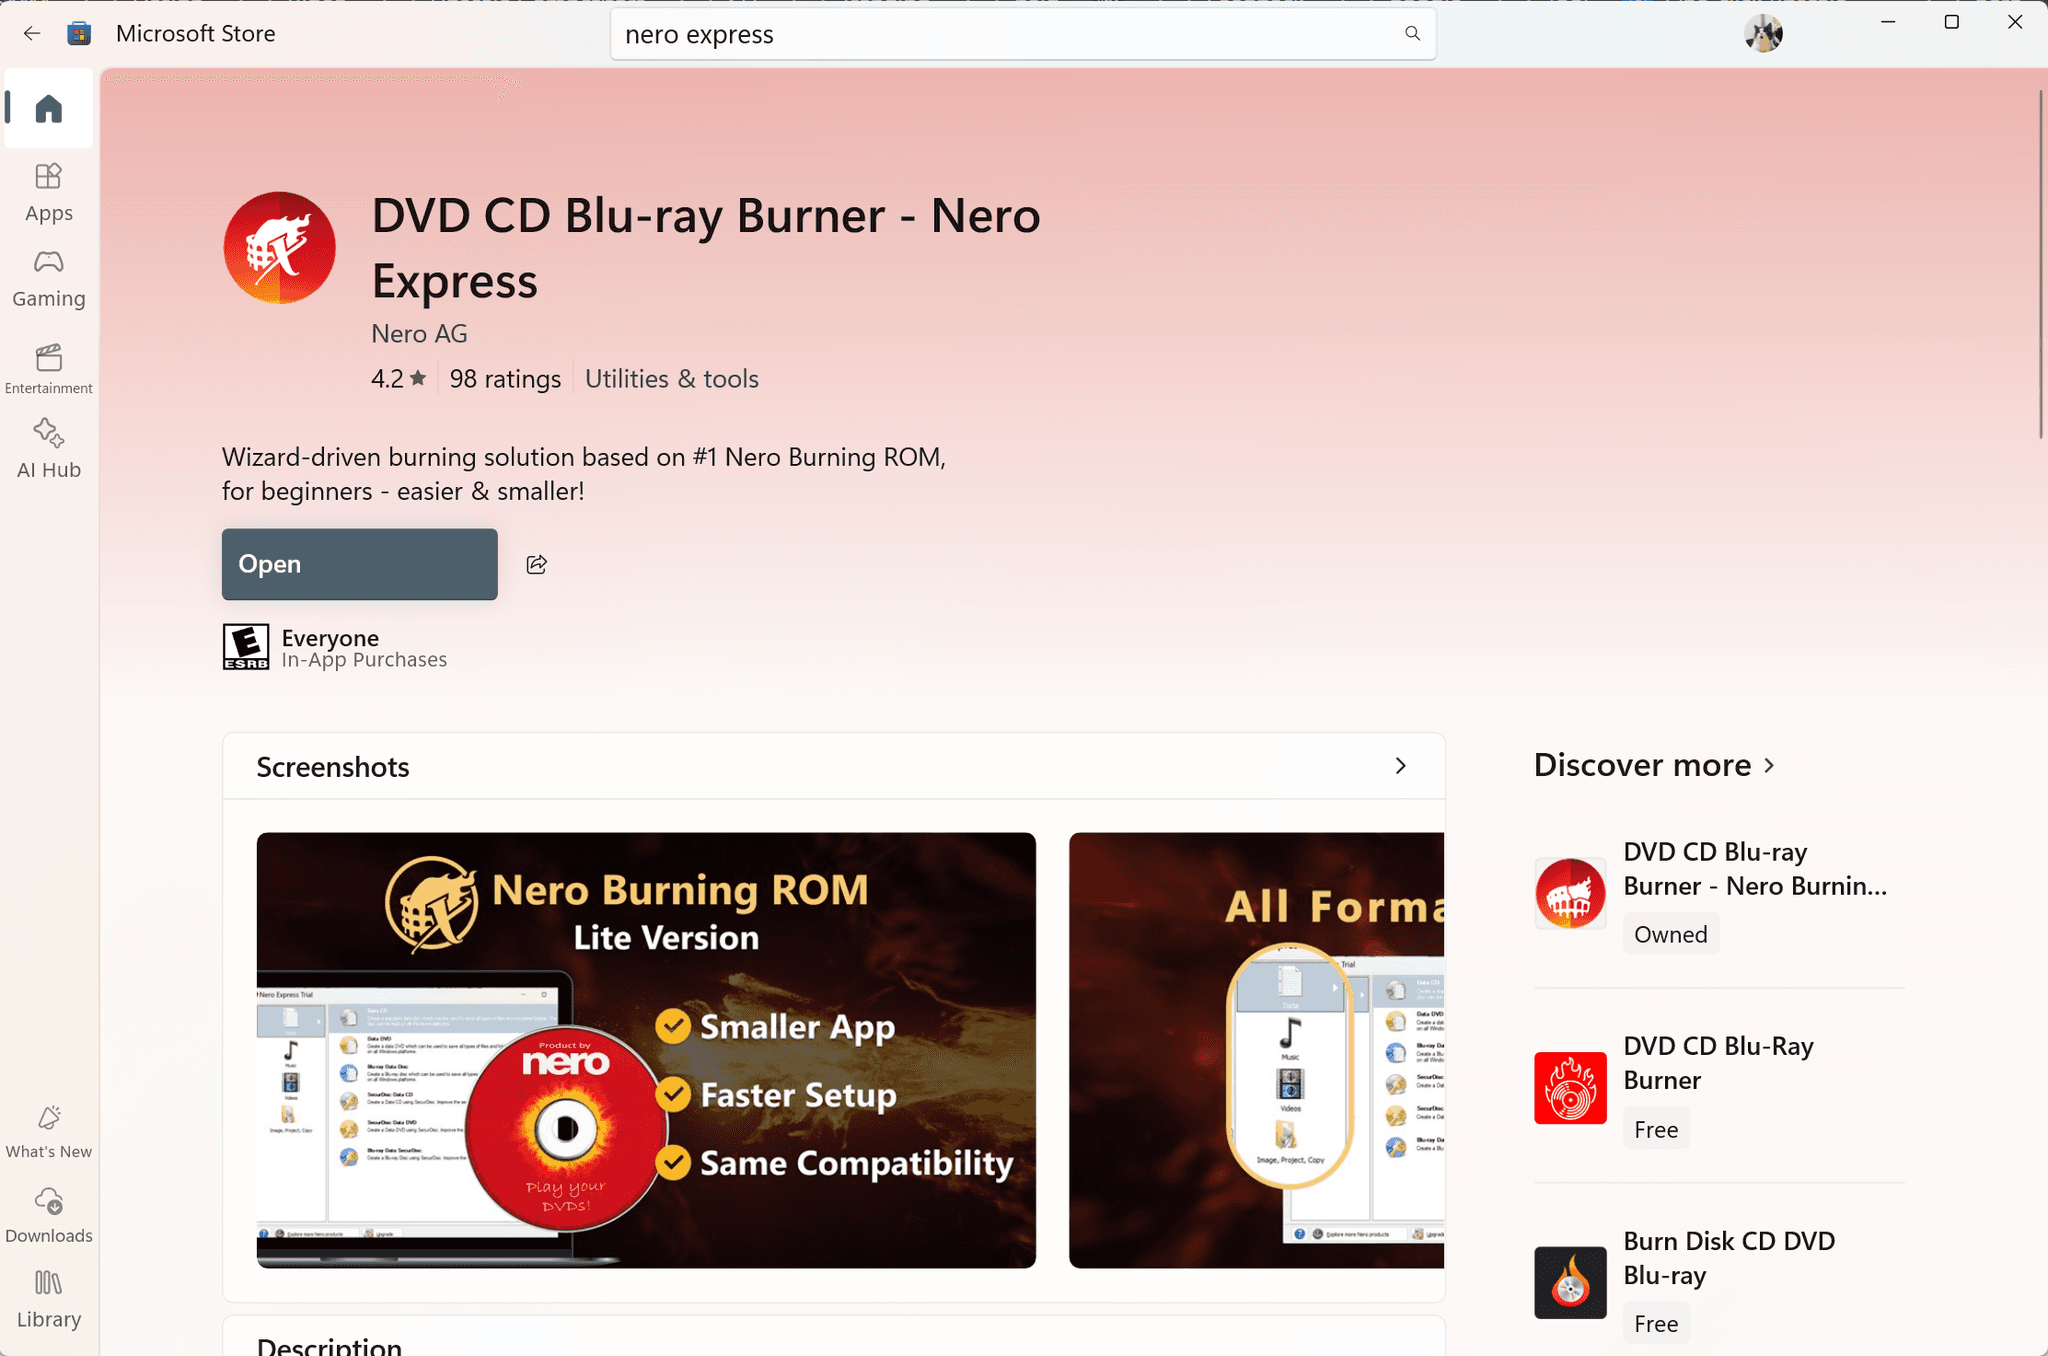Open your account profile avatar
The width and height of the screenshot is (2048, 1356).
pyautogui.click(x=1764, y=33)
